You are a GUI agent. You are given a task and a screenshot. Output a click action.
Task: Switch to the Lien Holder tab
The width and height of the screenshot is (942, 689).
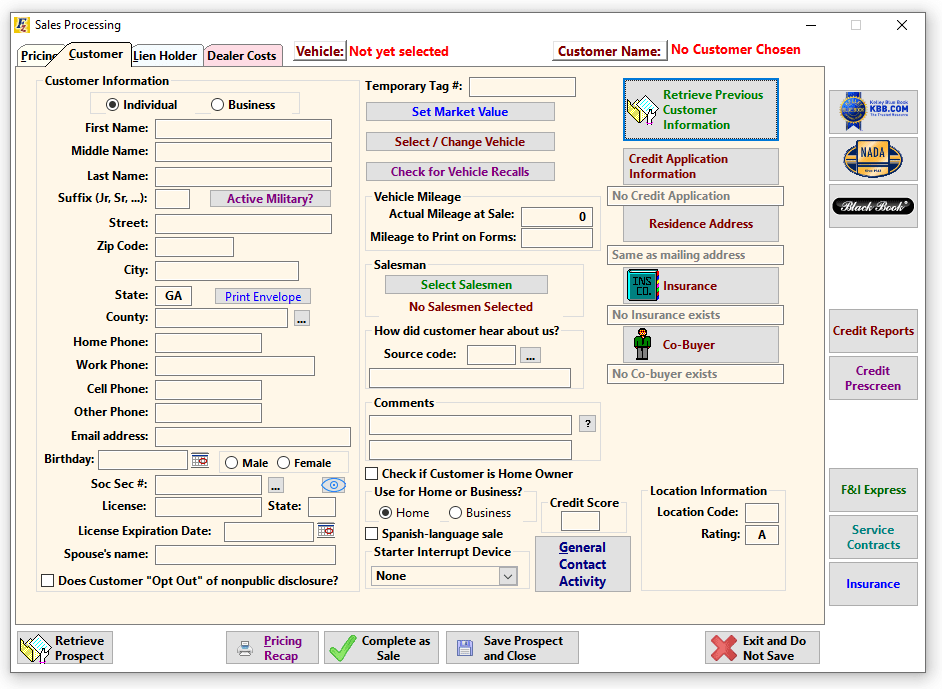166,56
